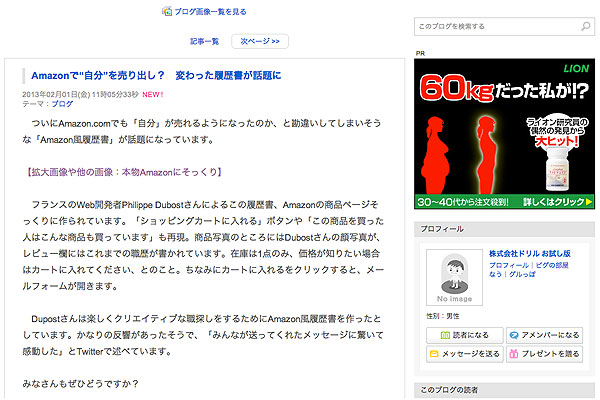The width and height of the screenshot is (600, 400).
Task: Click the yellow envelope icon on メッセージを送る
Action: 434,354
